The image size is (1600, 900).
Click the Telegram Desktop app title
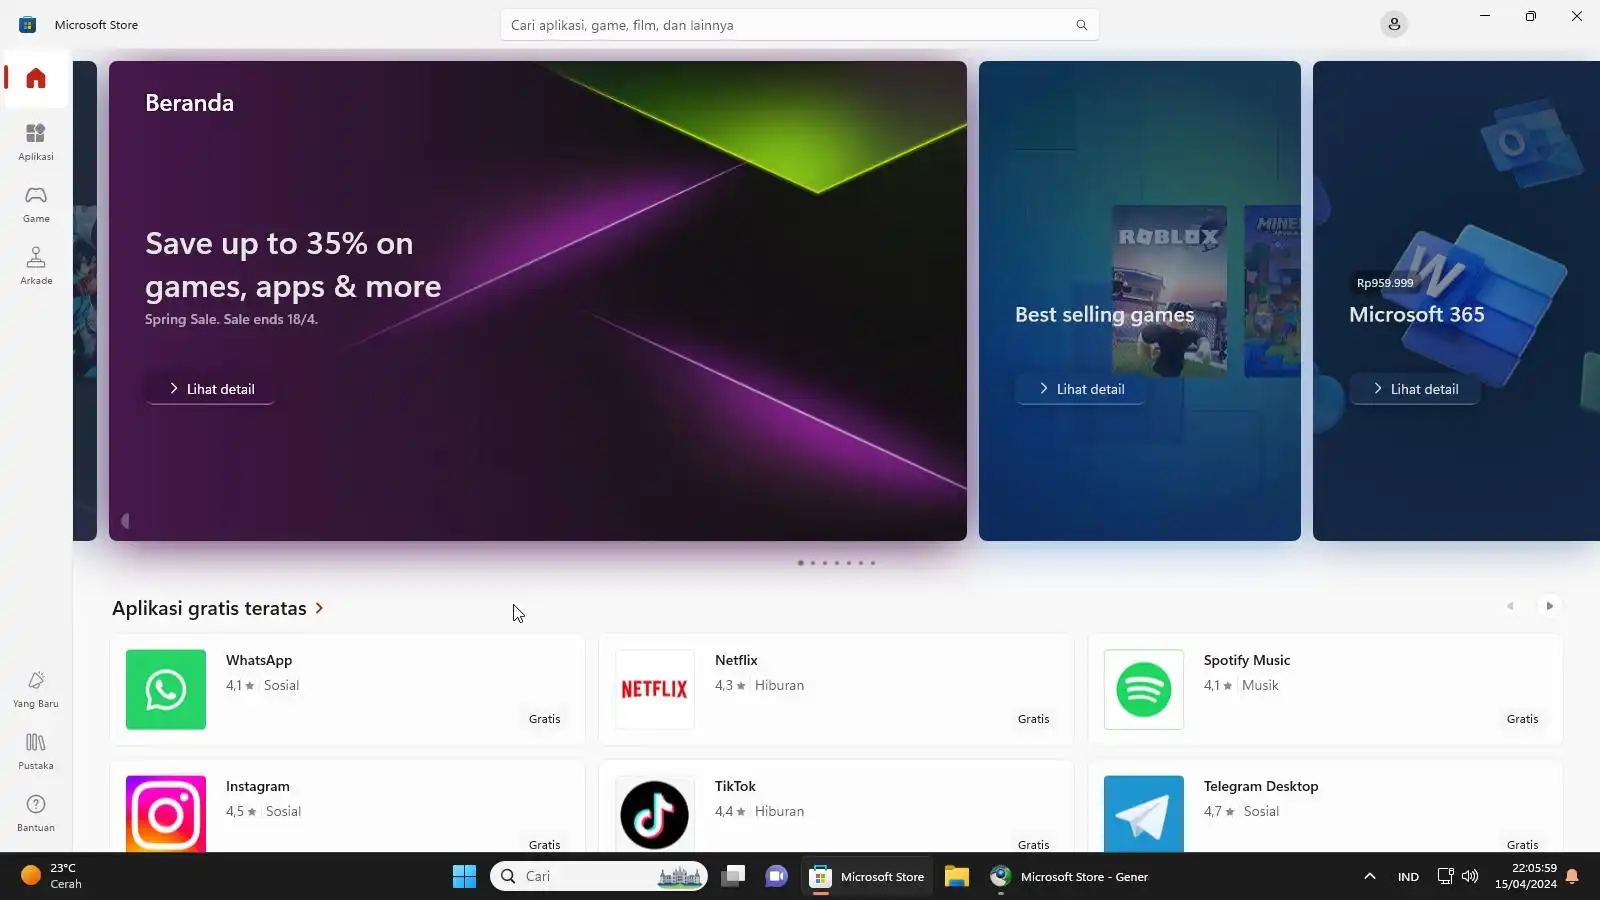(x=1261, y=786)
